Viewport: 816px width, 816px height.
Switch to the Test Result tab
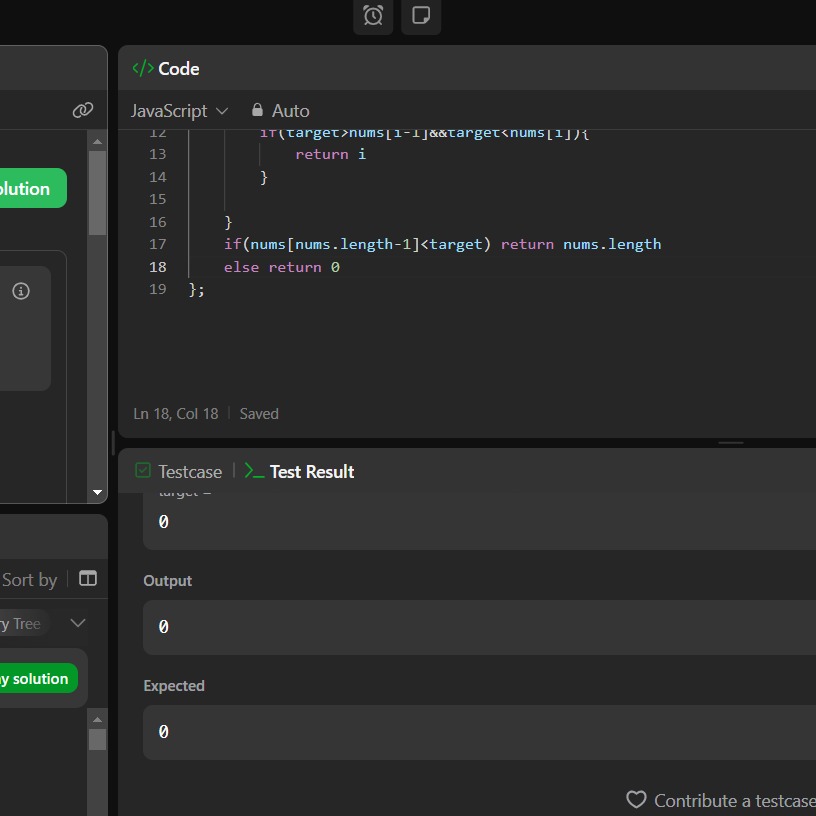coord(300,471)
